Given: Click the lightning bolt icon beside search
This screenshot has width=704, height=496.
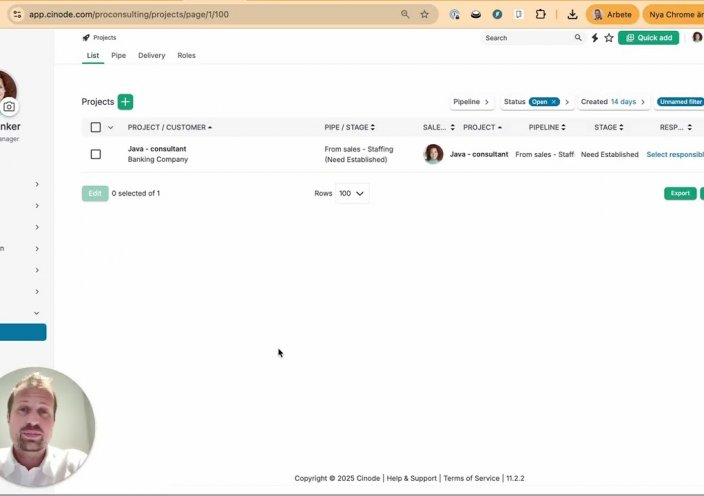Looking at the screenshot, I should point(595,38).
